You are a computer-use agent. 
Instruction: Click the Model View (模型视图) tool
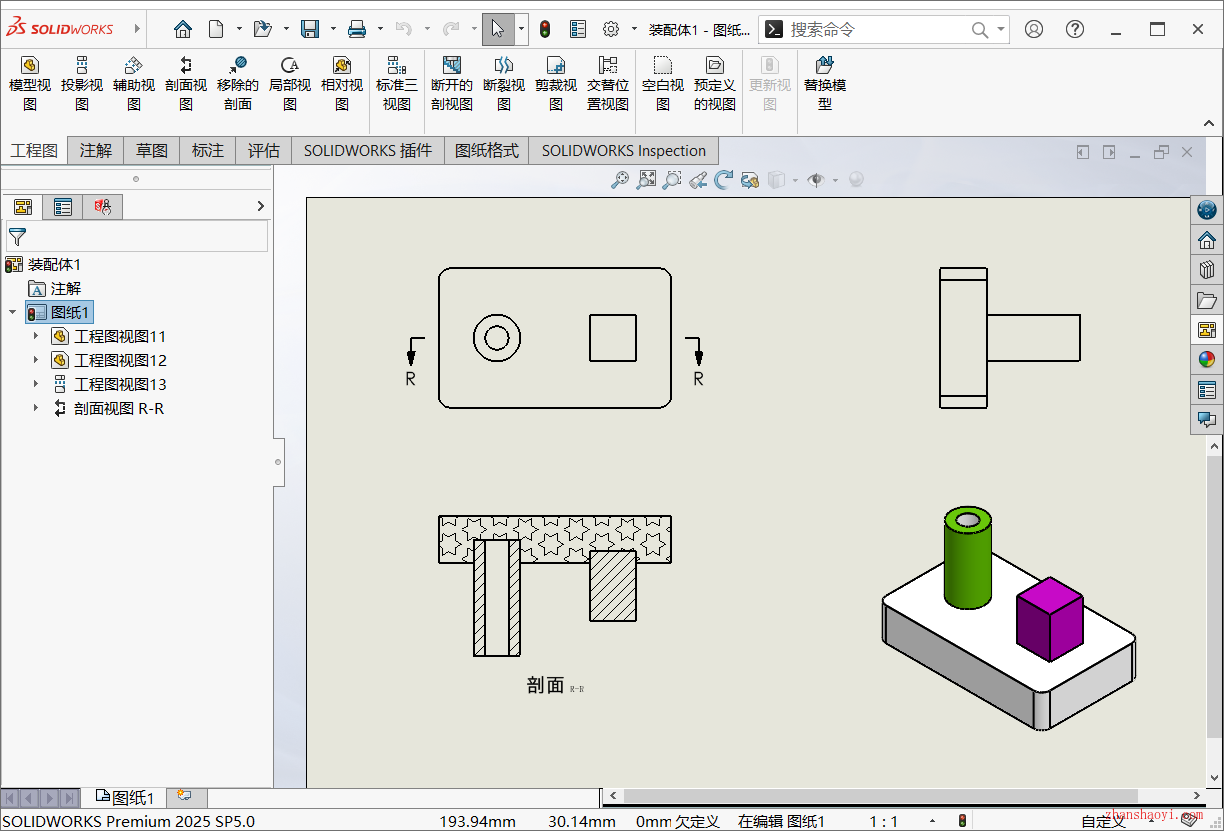(x=30, y=84)
